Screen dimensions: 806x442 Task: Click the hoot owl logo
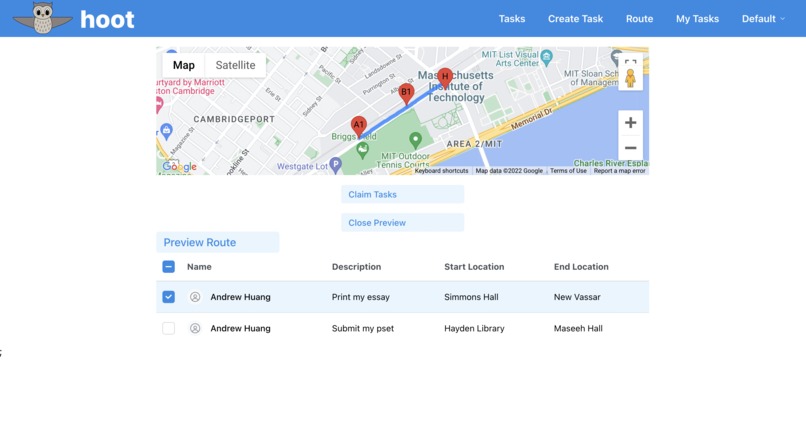pos(43,18)
